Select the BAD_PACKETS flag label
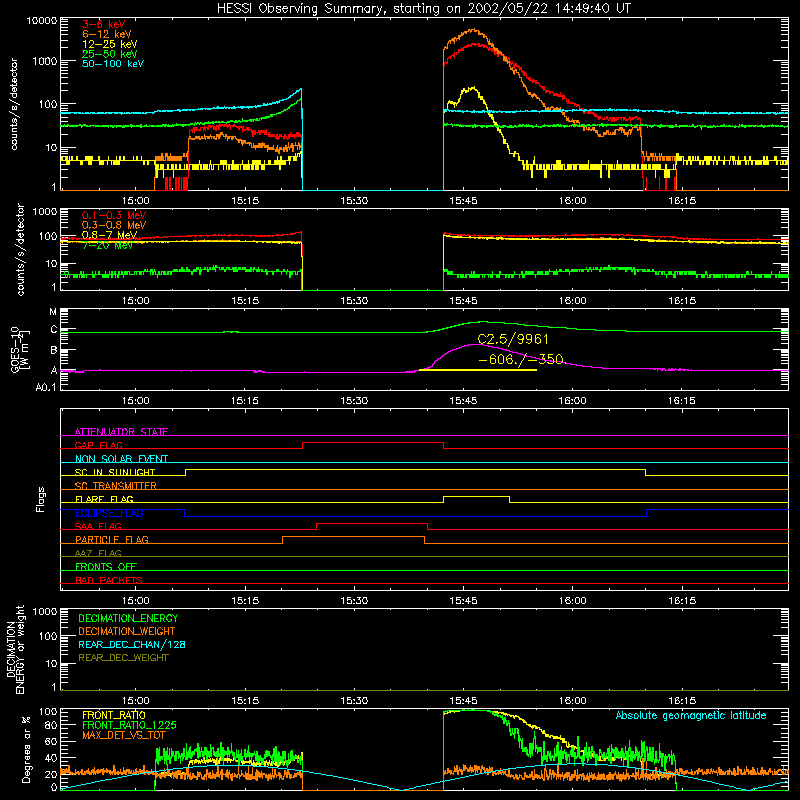800x800 pixels. [x=109, y=580]
